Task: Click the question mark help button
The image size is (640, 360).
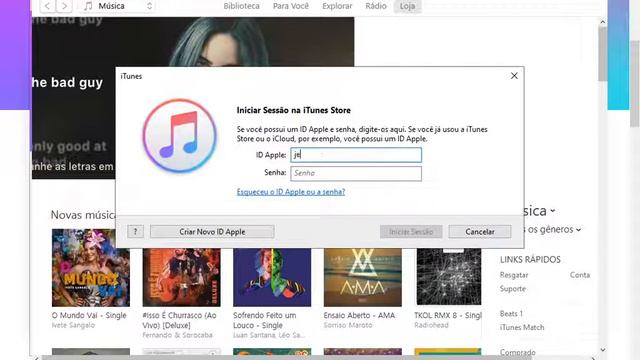Action: (135, 232)
